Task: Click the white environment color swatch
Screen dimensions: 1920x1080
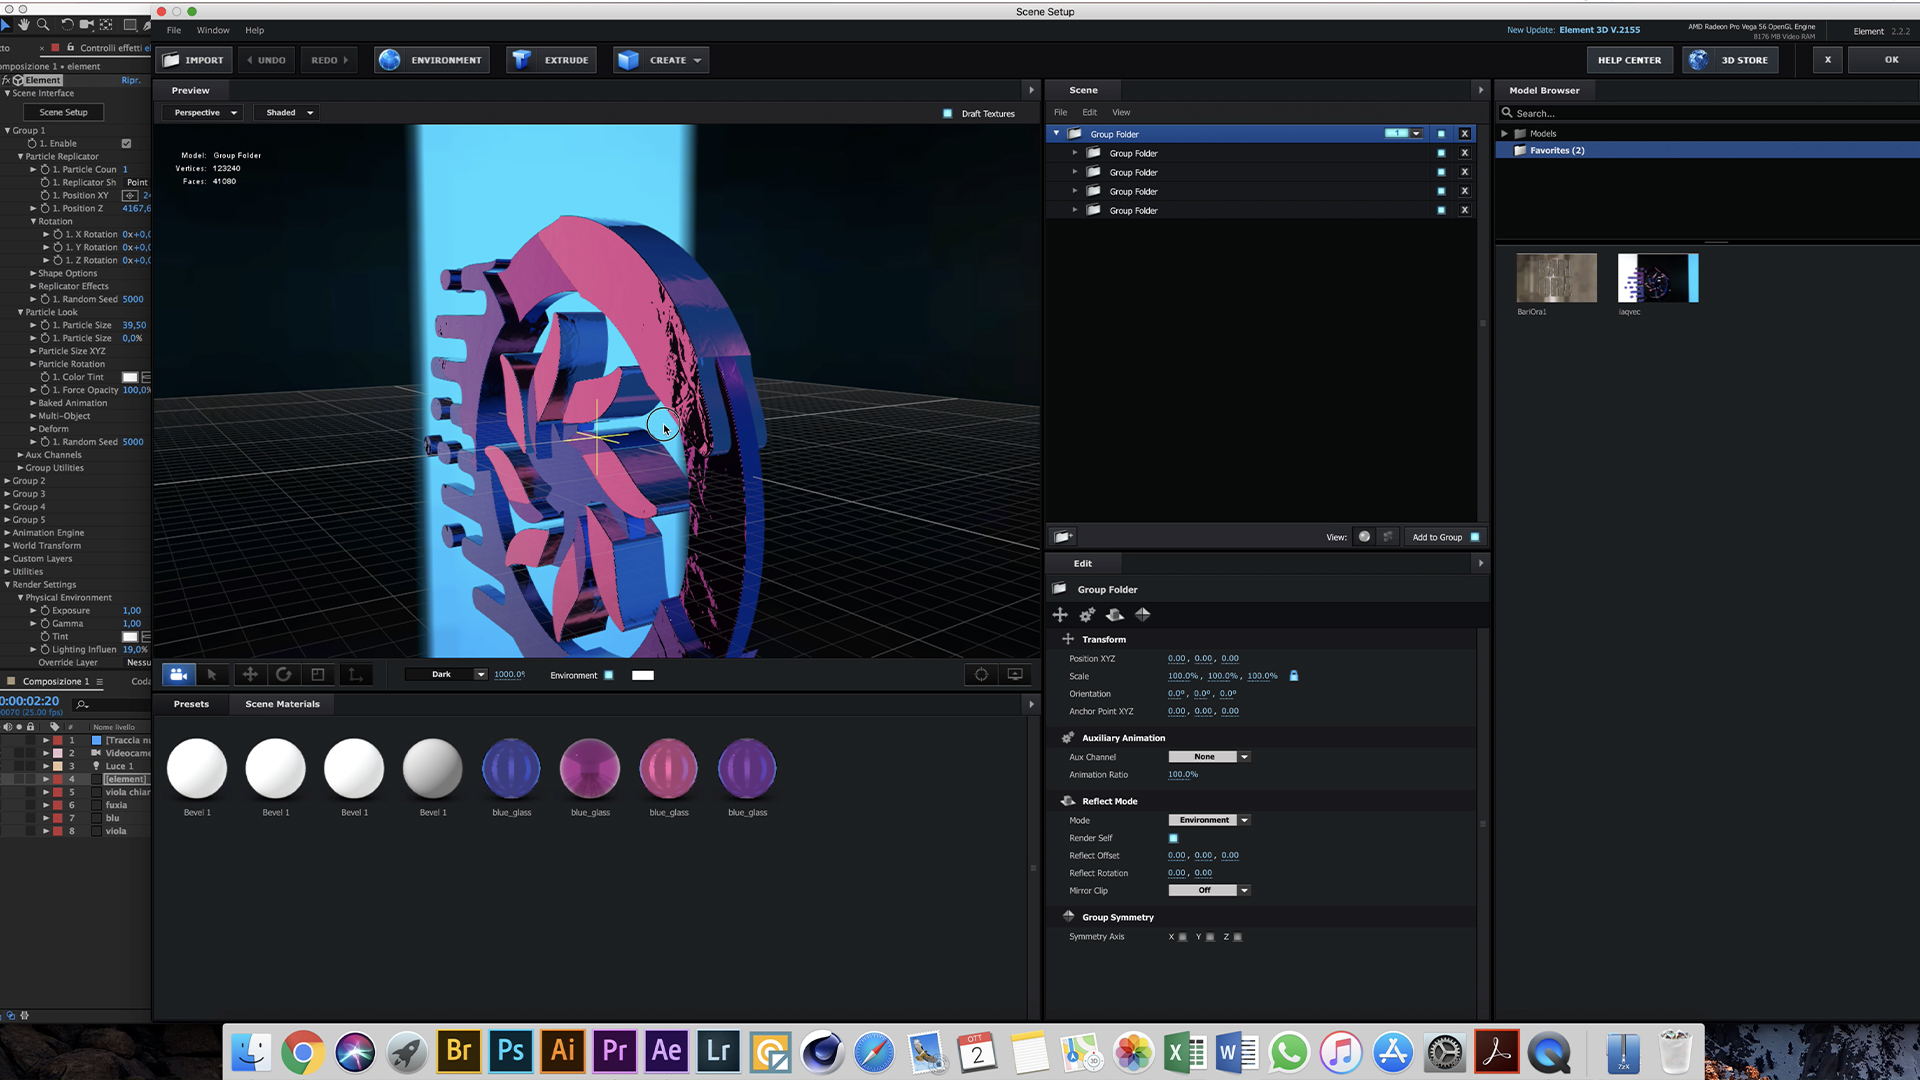Action: point(643,675)
